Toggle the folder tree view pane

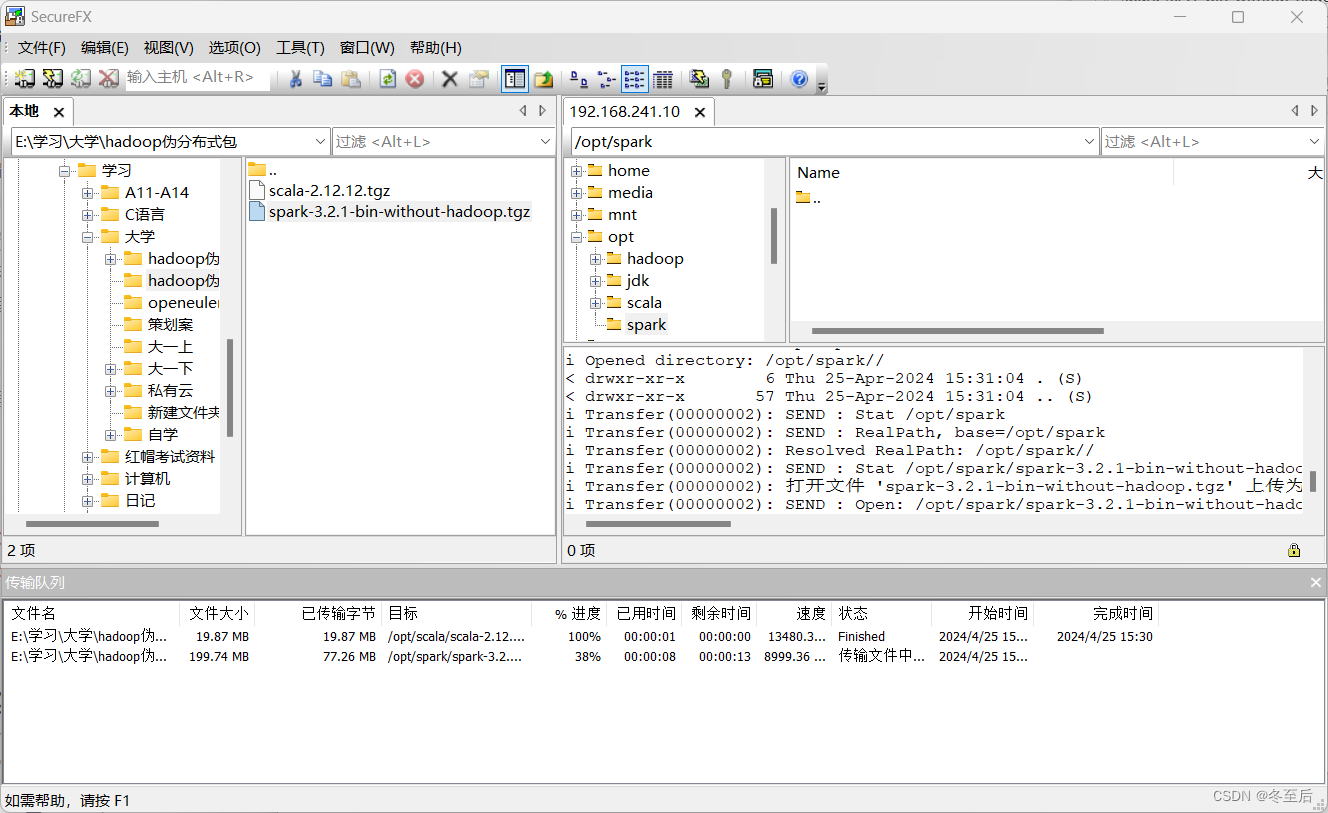514,78
